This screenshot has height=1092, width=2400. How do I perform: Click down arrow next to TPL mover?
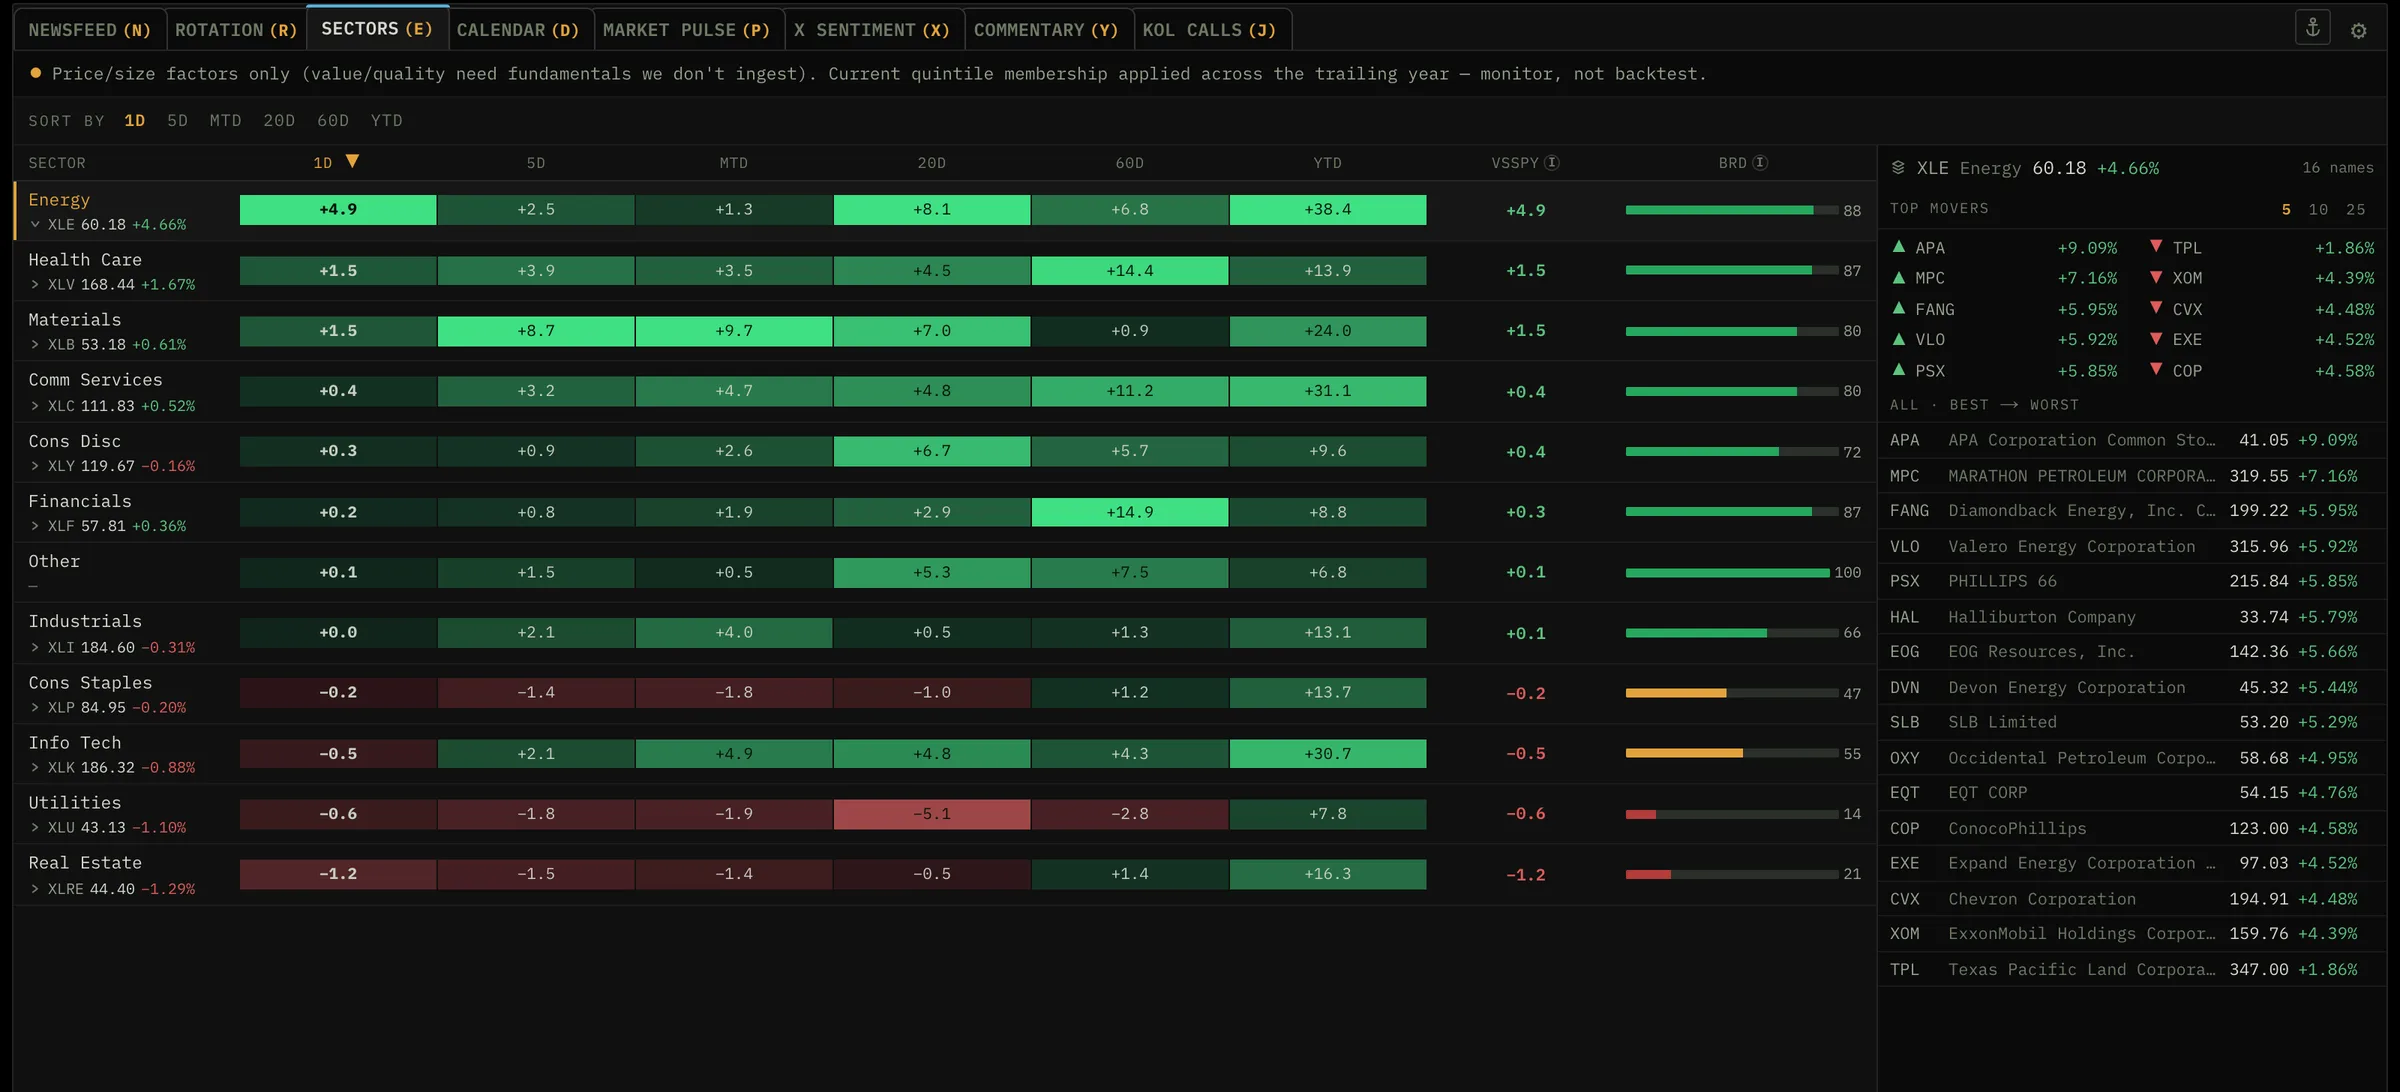pyautogui.click(x=2156, y=246)
